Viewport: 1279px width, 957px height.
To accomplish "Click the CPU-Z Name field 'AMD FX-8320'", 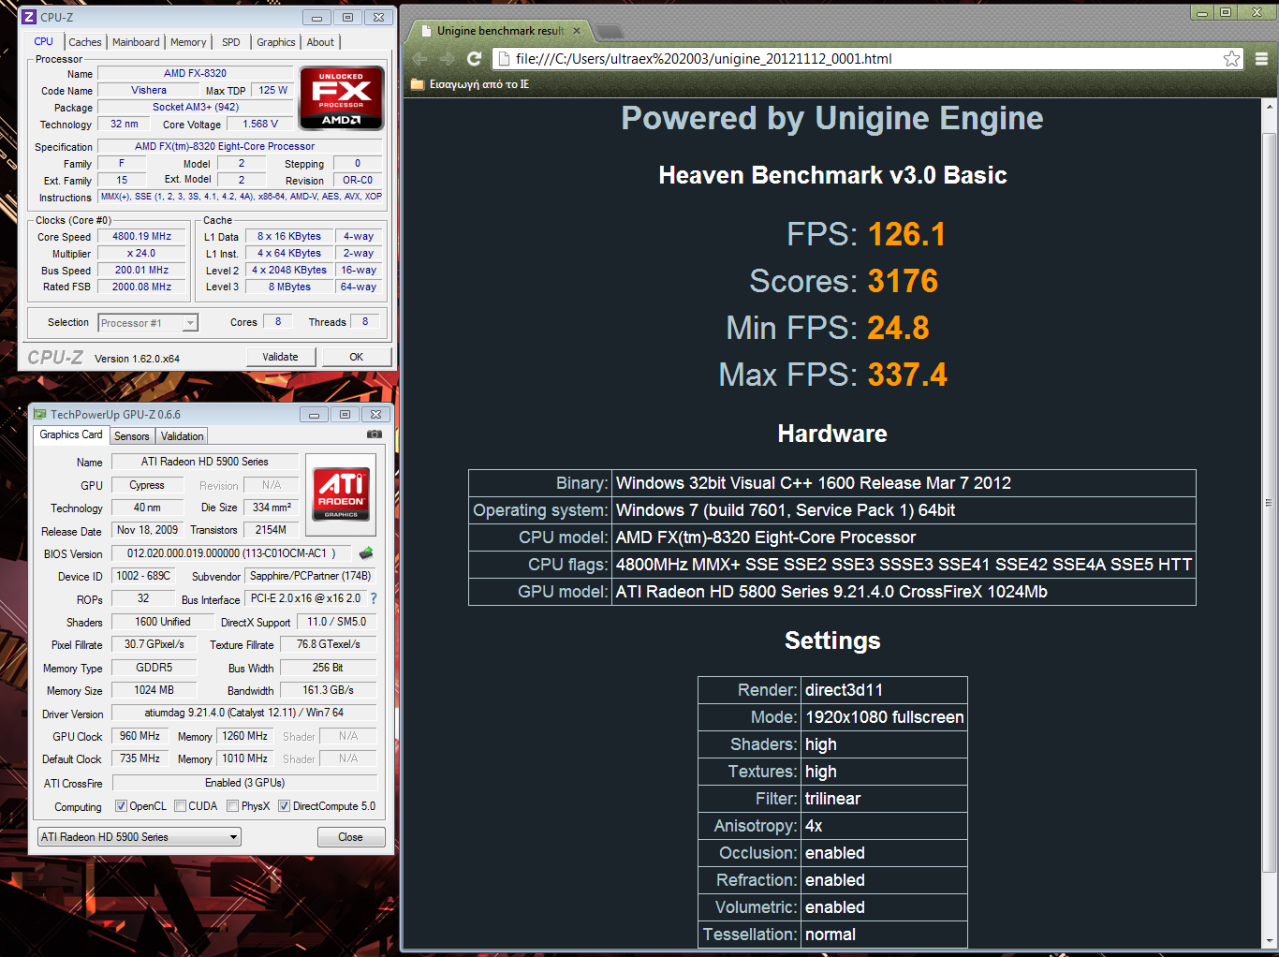I will 195,73.
